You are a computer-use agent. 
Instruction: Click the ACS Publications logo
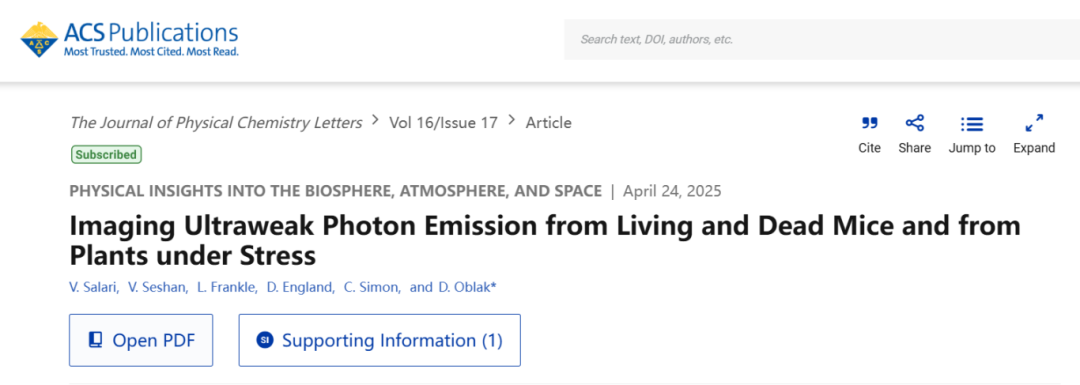point(129,40)
